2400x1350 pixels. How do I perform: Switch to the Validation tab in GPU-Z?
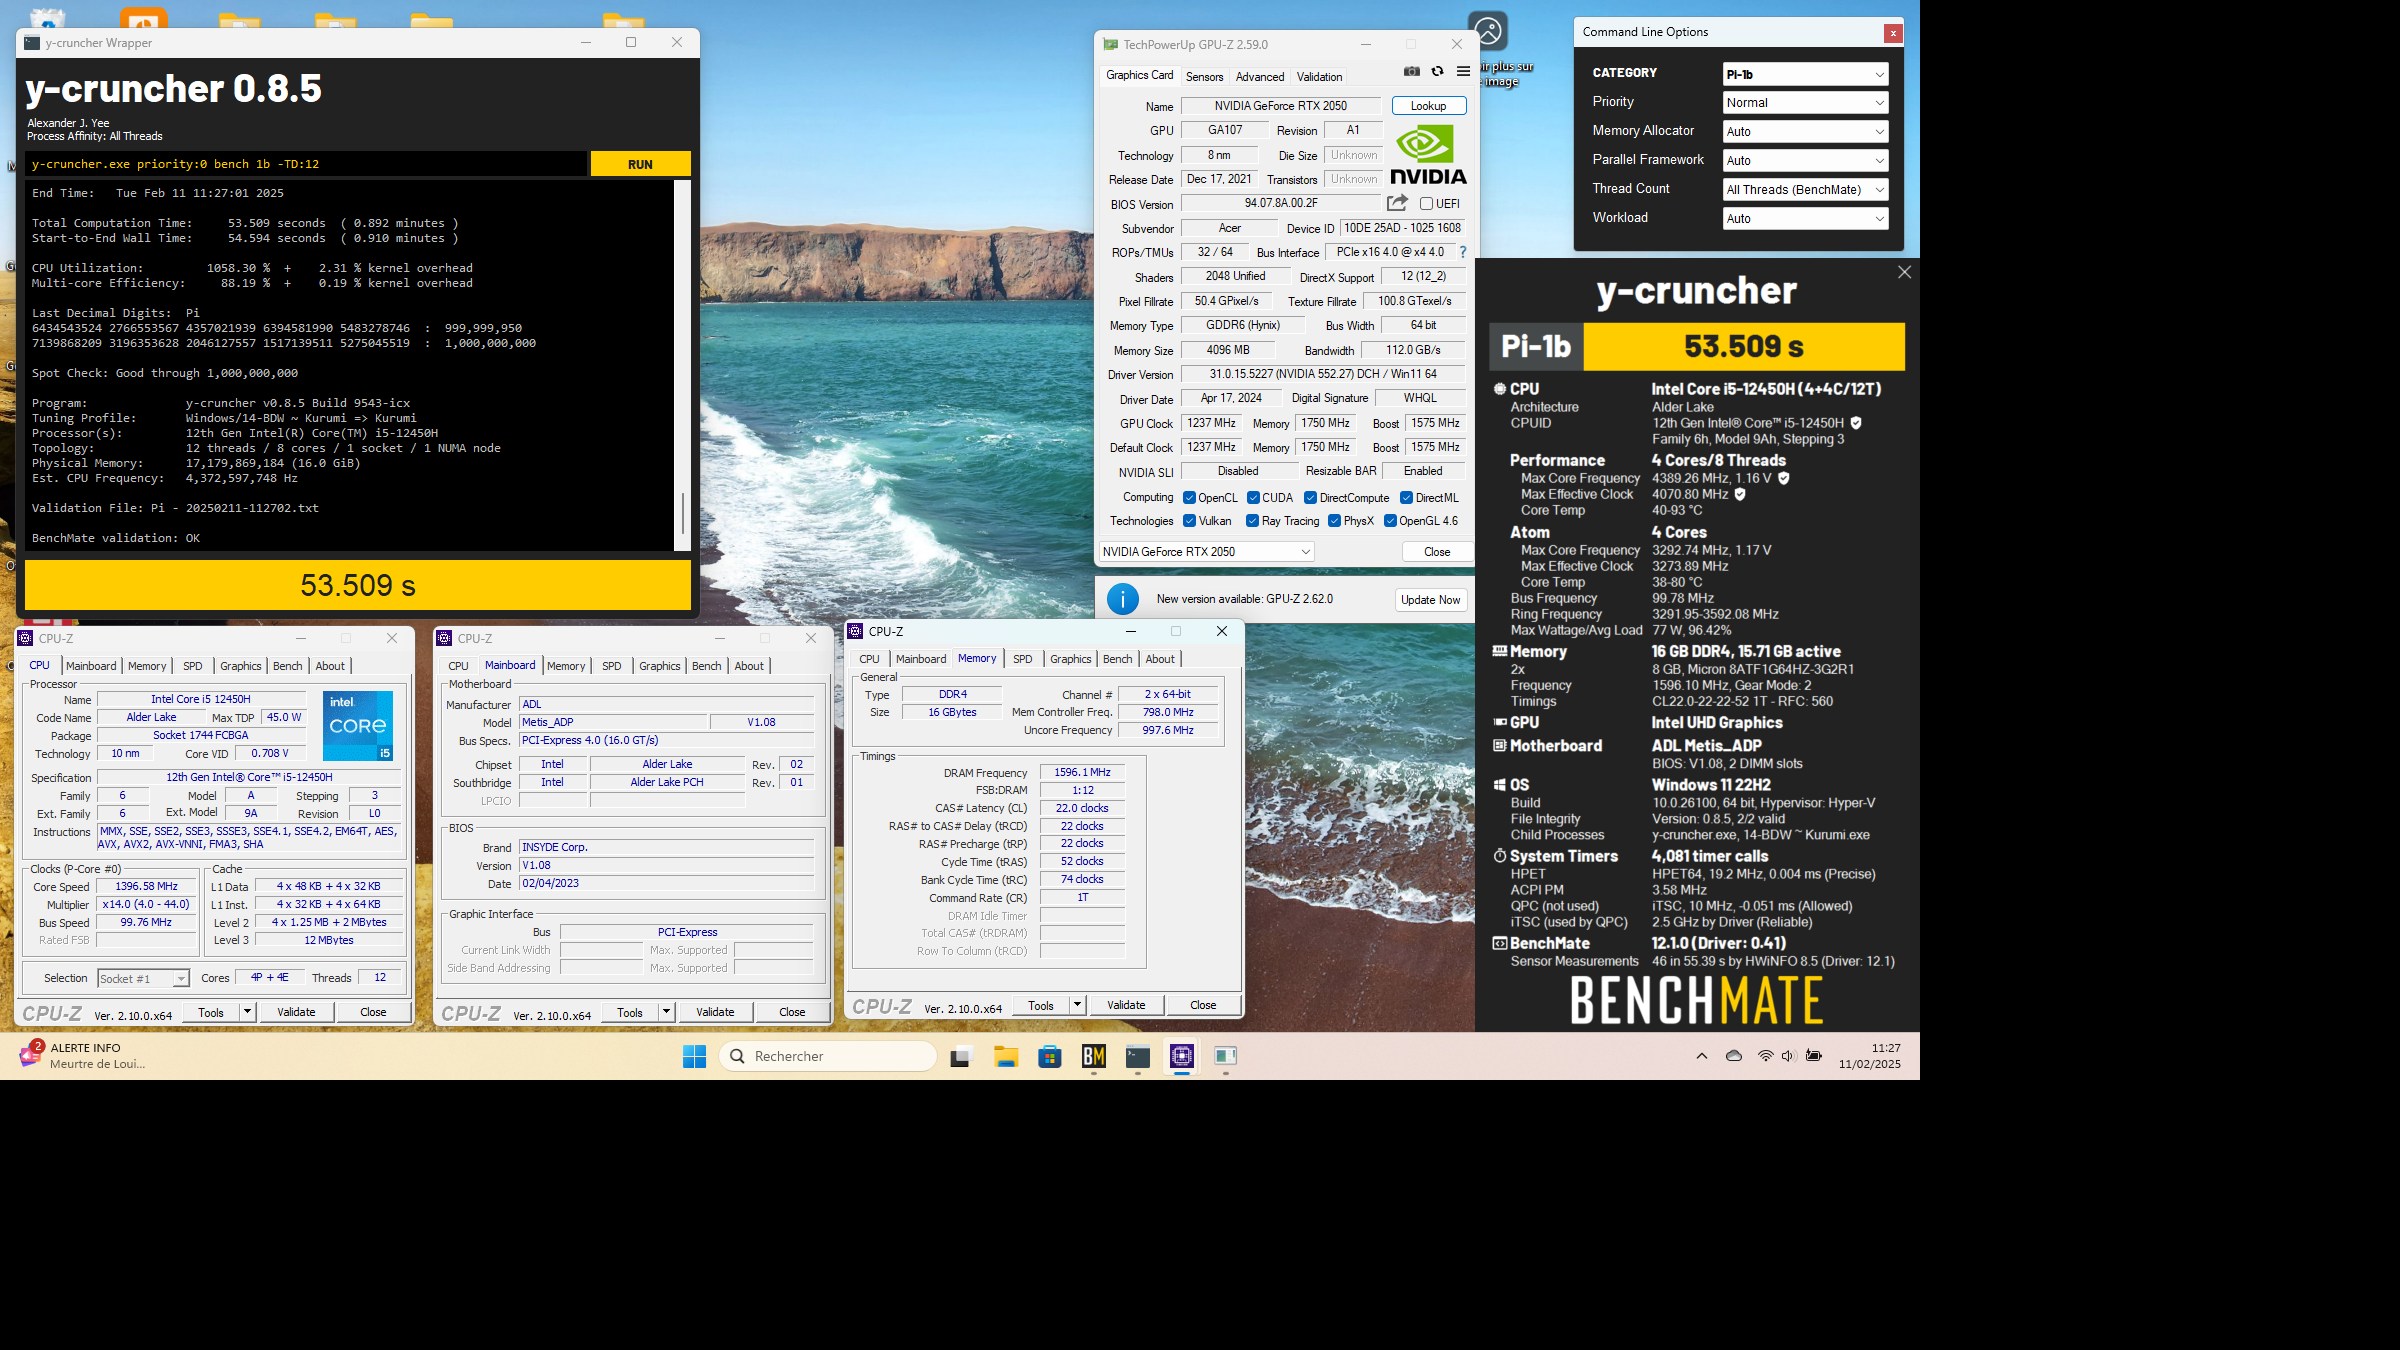(1319, 77)
